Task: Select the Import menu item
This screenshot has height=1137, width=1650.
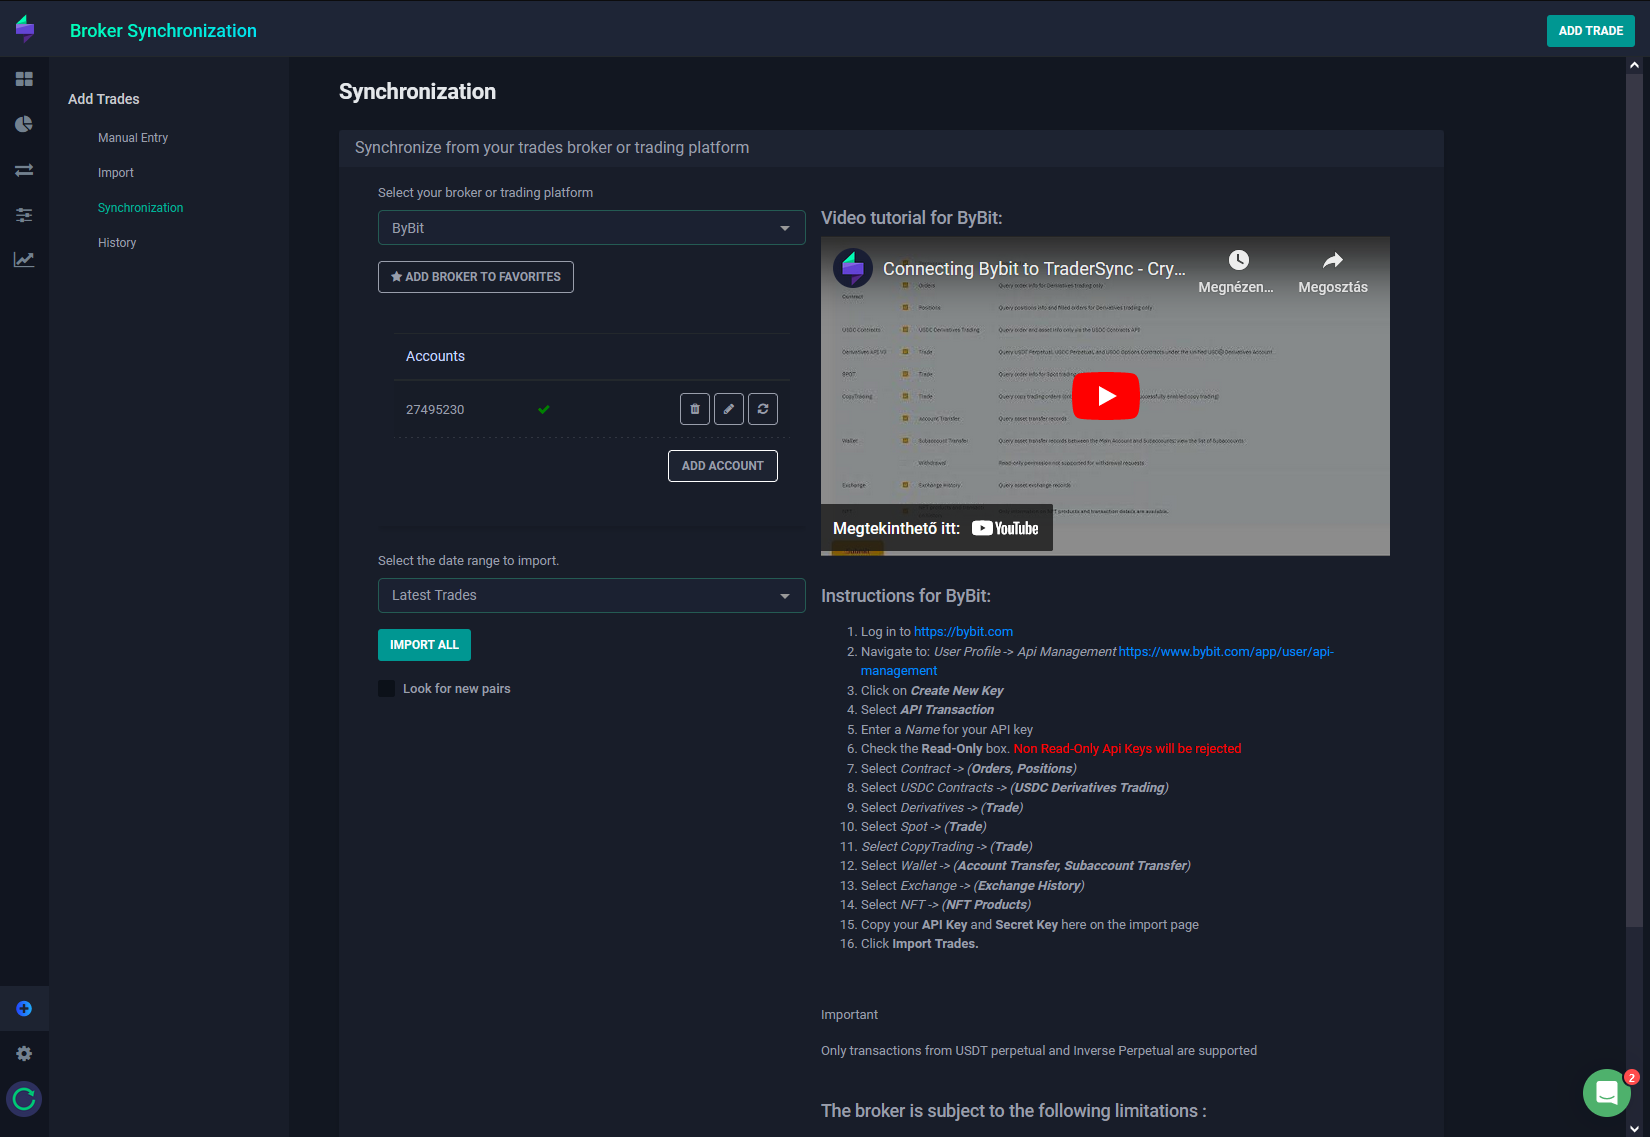Action: click(x=116, y=173)
